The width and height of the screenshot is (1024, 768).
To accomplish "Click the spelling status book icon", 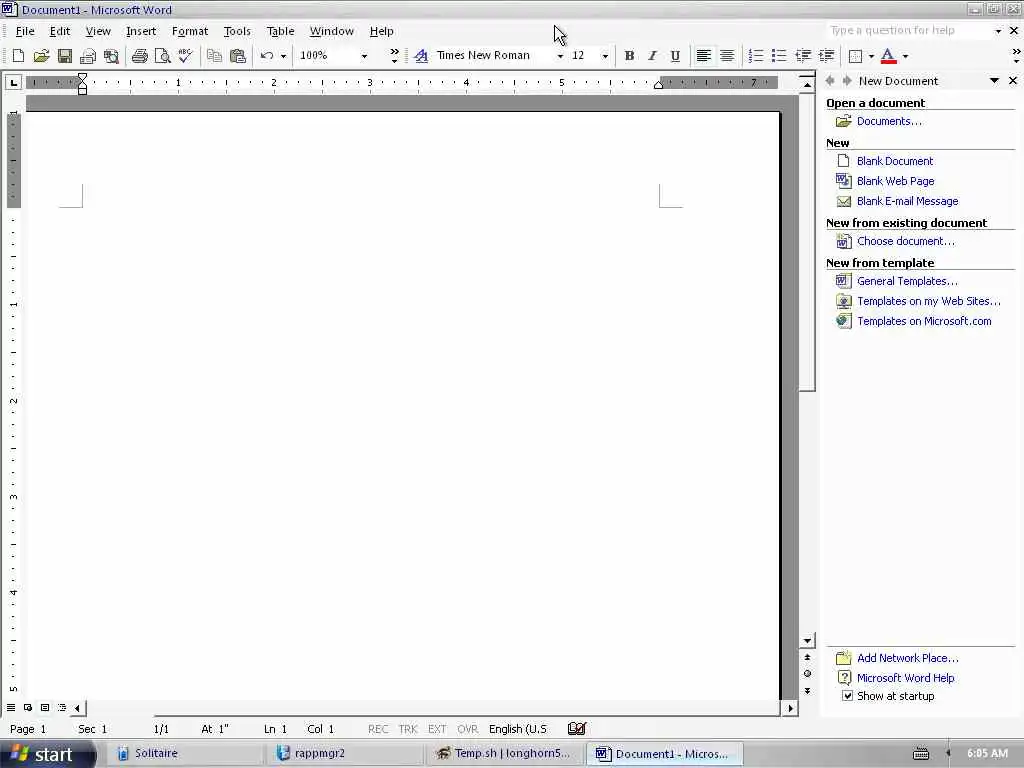I will [x=577, y=728].
